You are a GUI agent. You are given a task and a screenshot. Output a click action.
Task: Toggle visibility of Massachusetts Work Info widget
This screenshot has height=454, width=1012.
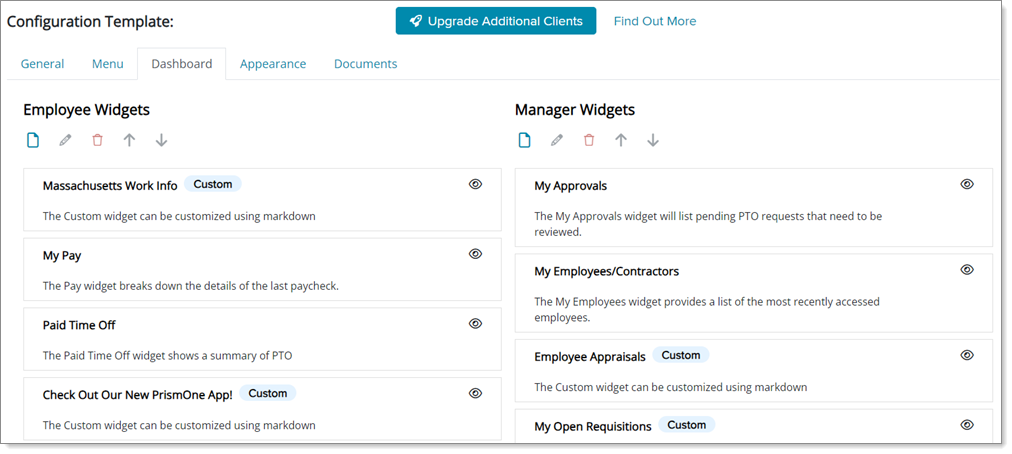pos(476,184)
